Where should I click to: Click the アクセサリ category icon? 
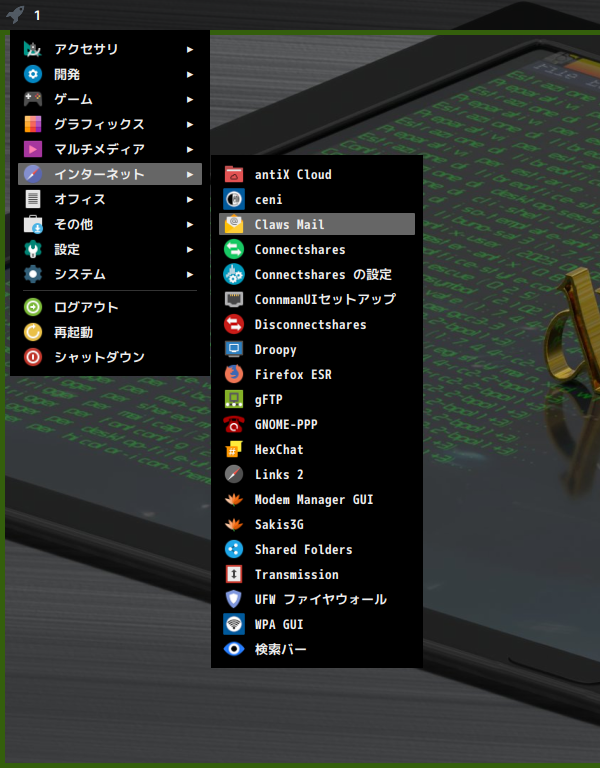point(33,49)
